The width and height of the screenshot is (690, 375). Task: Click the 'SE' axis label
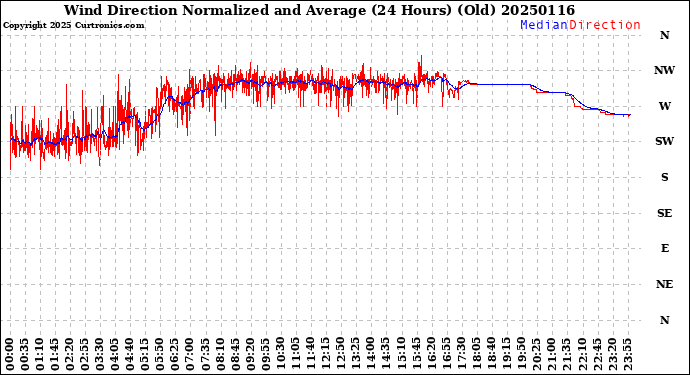pyautogui.click(x=664, y=213)
